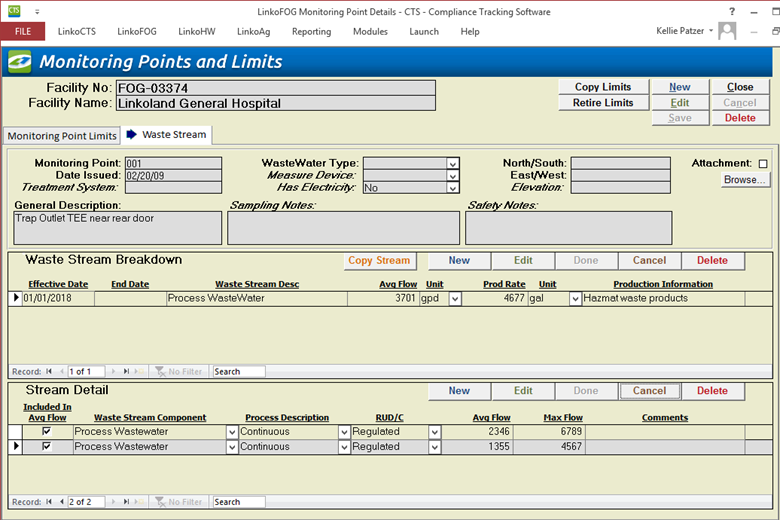Open the Measure Device dropdown
This screenshot has height=520, width=780.
click(x=452, y=176)
